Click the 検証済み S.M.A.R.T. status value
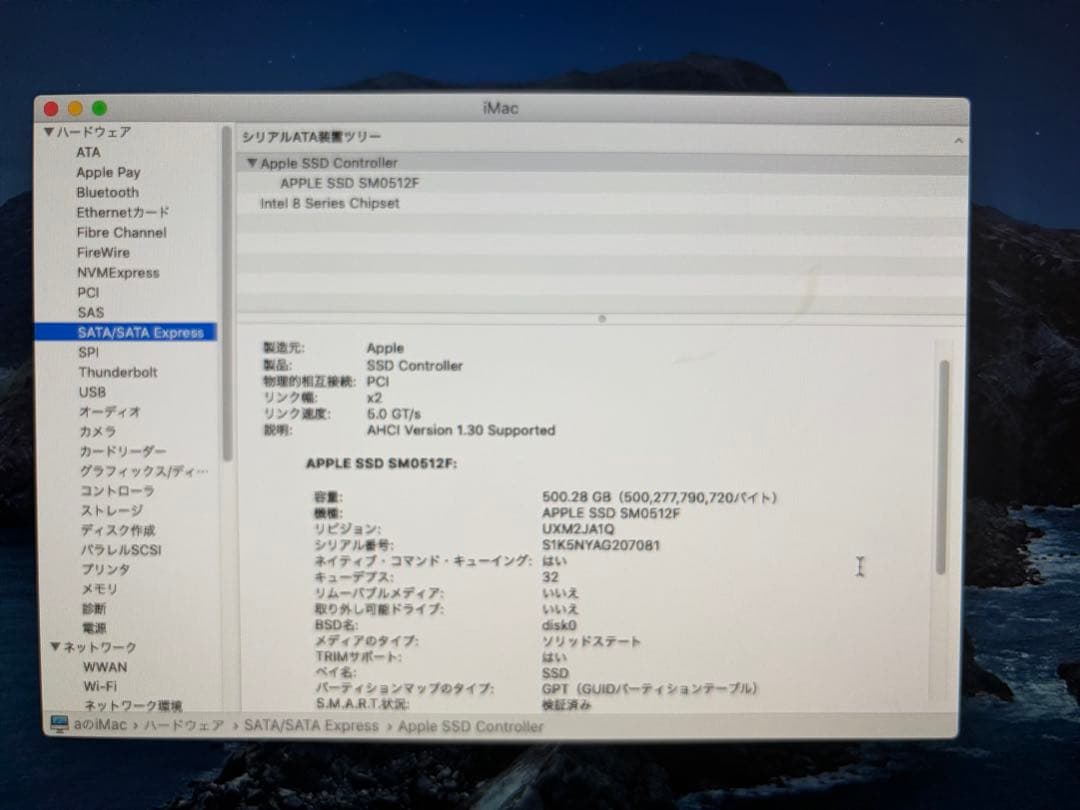1080x810 pixels. coord(566,705)
